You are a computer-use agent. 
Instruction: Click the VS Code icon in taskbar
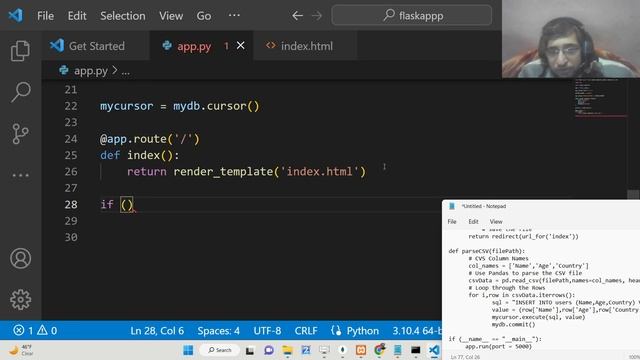[434, 350]
